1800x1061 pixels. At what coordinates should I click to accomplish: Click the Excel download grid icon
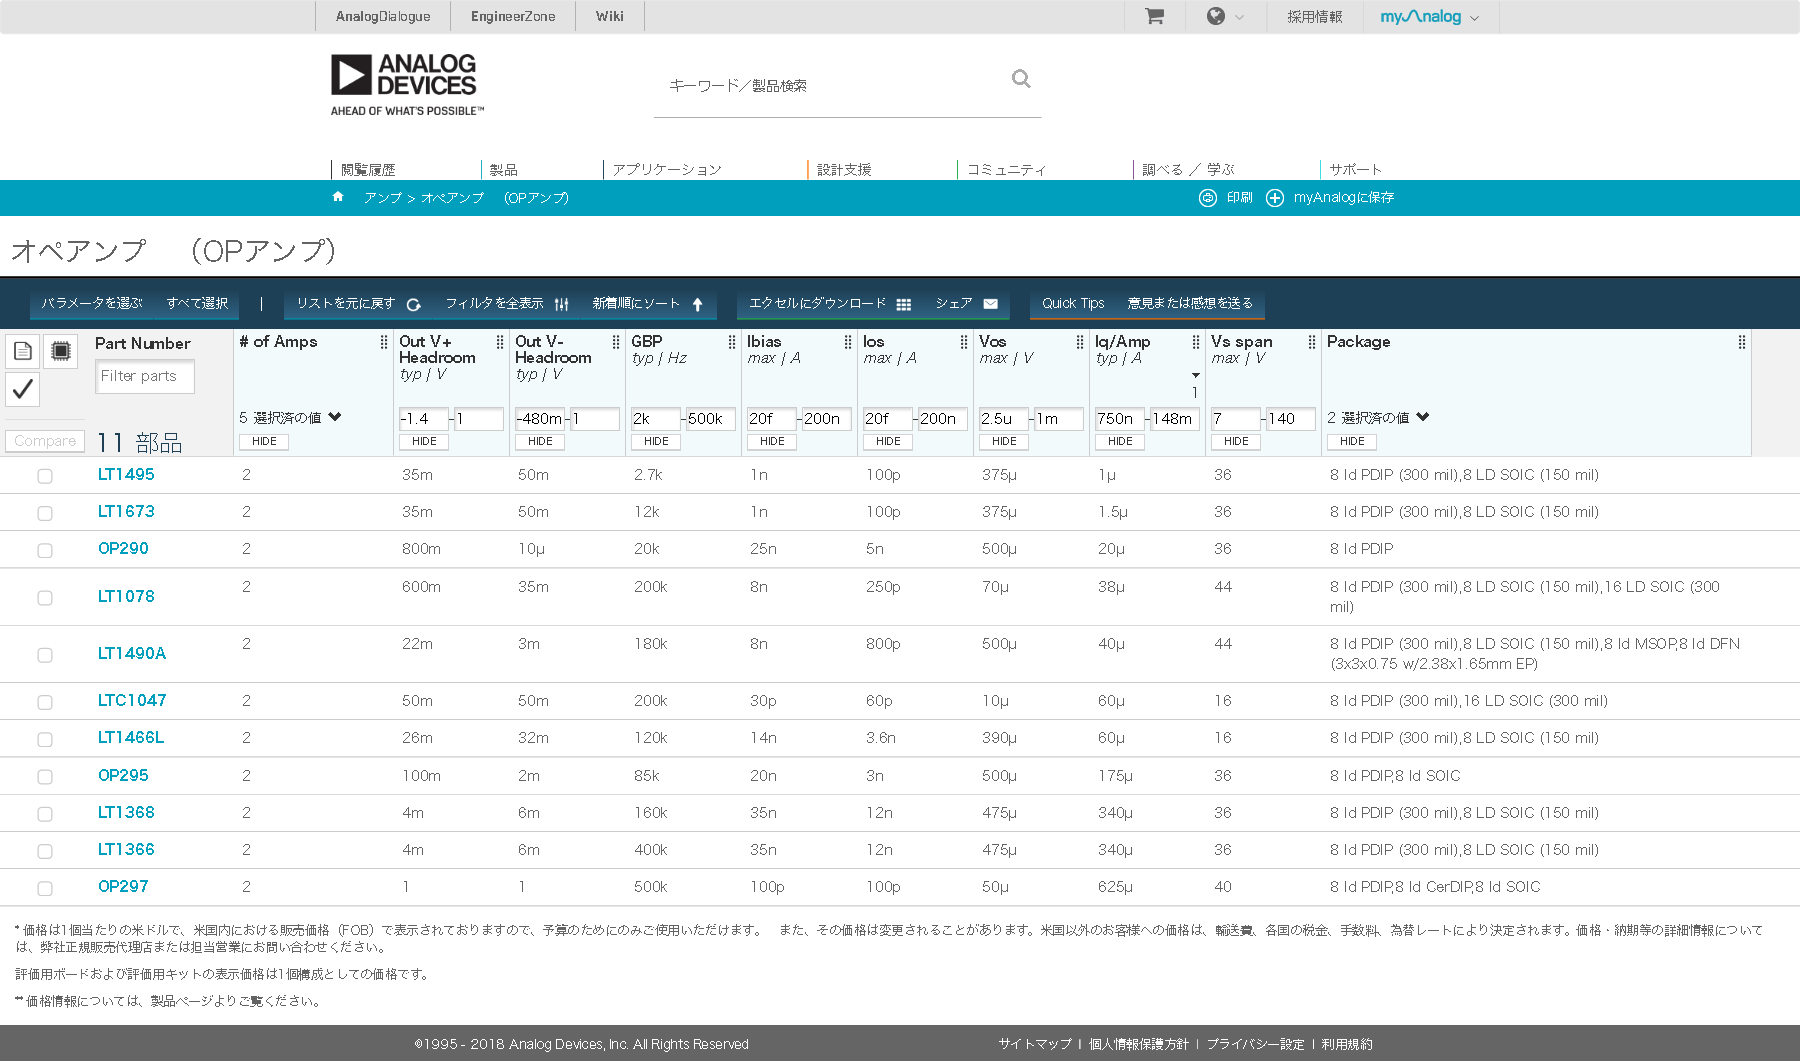click(904, 304)
